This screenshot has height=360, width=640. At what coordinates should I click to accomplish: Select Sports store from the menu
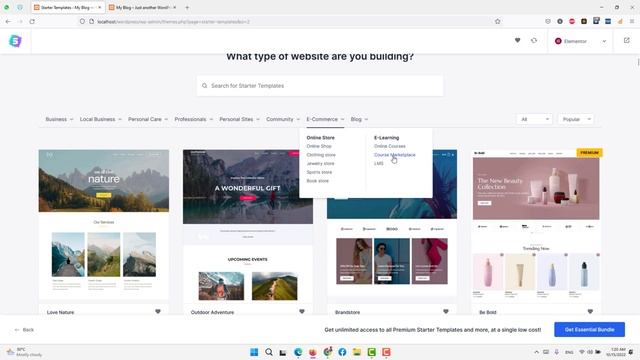click(319, 172)
